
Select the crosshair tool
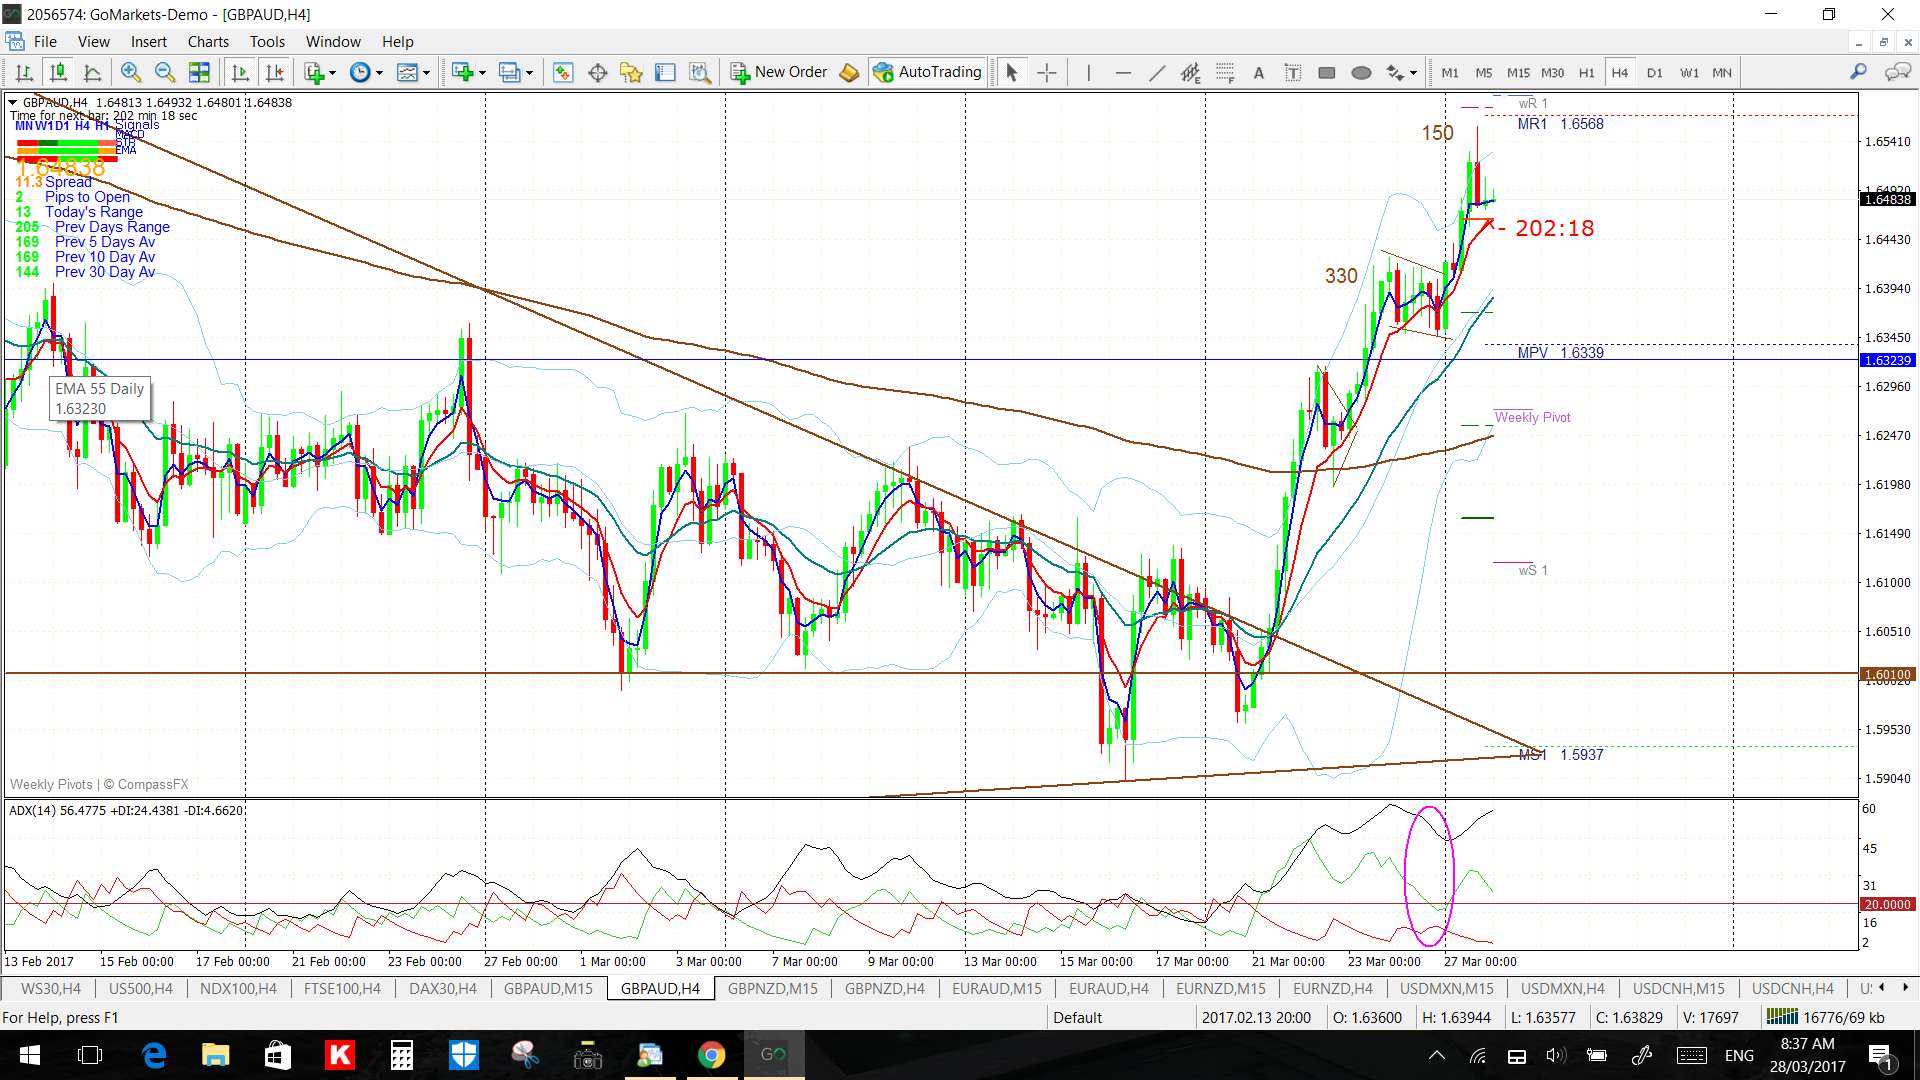[x=1046, y=72]
